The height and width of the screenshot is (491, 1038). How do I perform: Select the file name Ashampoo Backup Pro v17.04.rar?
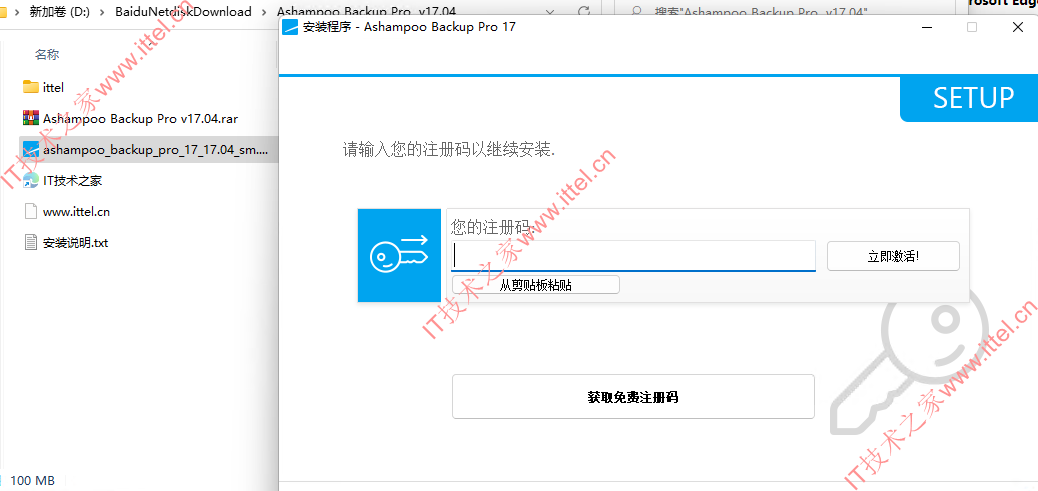pos(140,118)
